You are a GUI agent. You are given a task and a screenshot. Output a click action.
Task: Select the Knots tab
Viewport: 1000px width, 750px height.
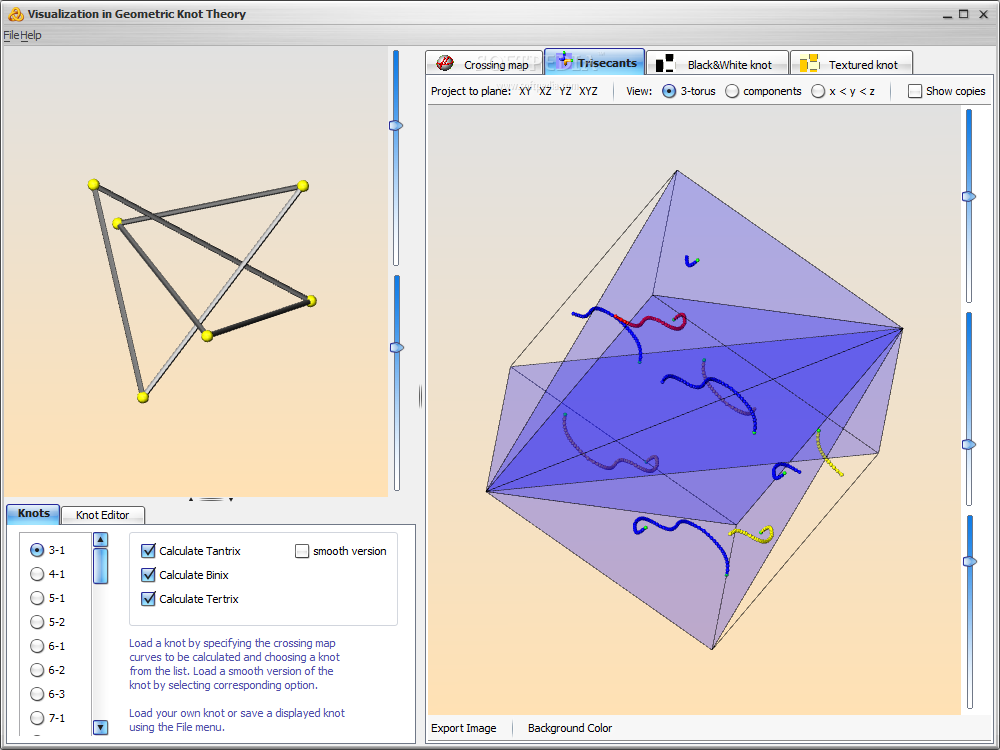pyautogui.click(x=33, y=513)
